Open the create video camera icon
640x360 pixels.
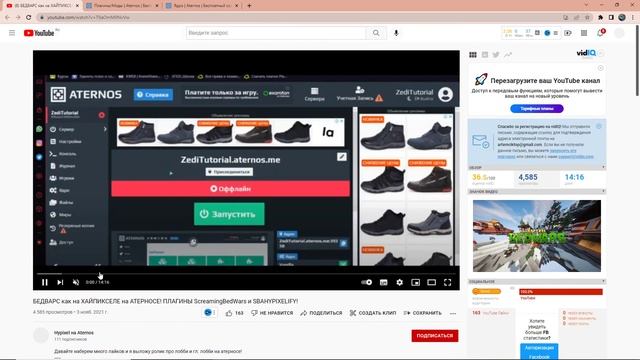(568, 33)
